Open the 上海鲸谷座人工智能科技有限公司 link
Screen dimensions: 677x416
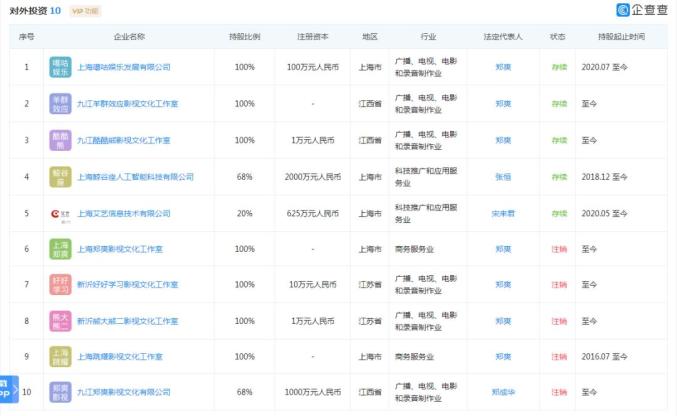(x=135, y=177)
